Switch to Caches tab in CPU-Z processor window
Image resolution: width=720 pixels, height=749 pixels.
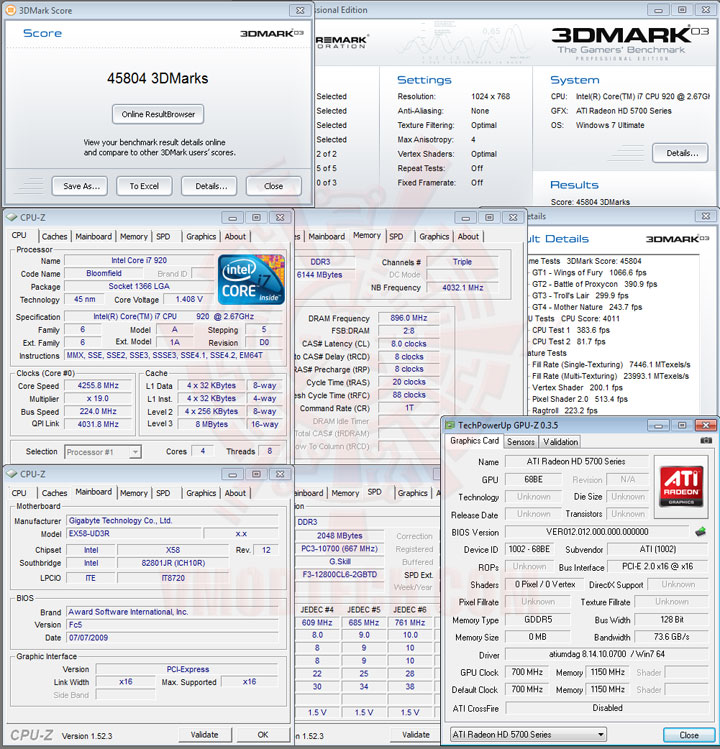(x=54, y=236)
